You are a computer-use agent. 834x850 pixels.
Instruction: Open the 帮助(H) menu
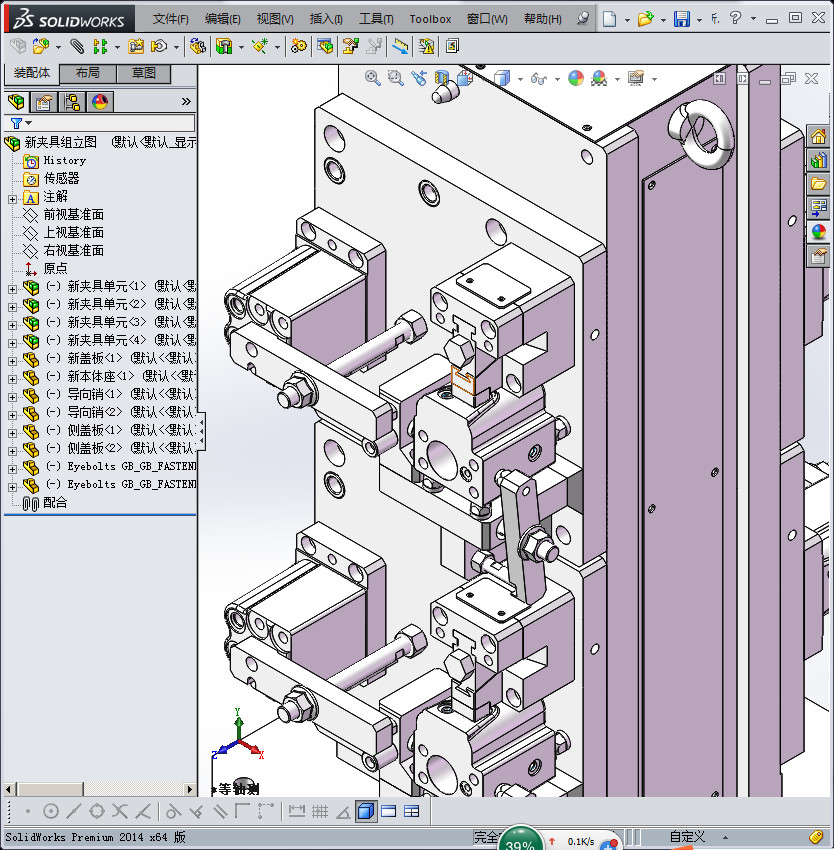click(x=543, y=19)
